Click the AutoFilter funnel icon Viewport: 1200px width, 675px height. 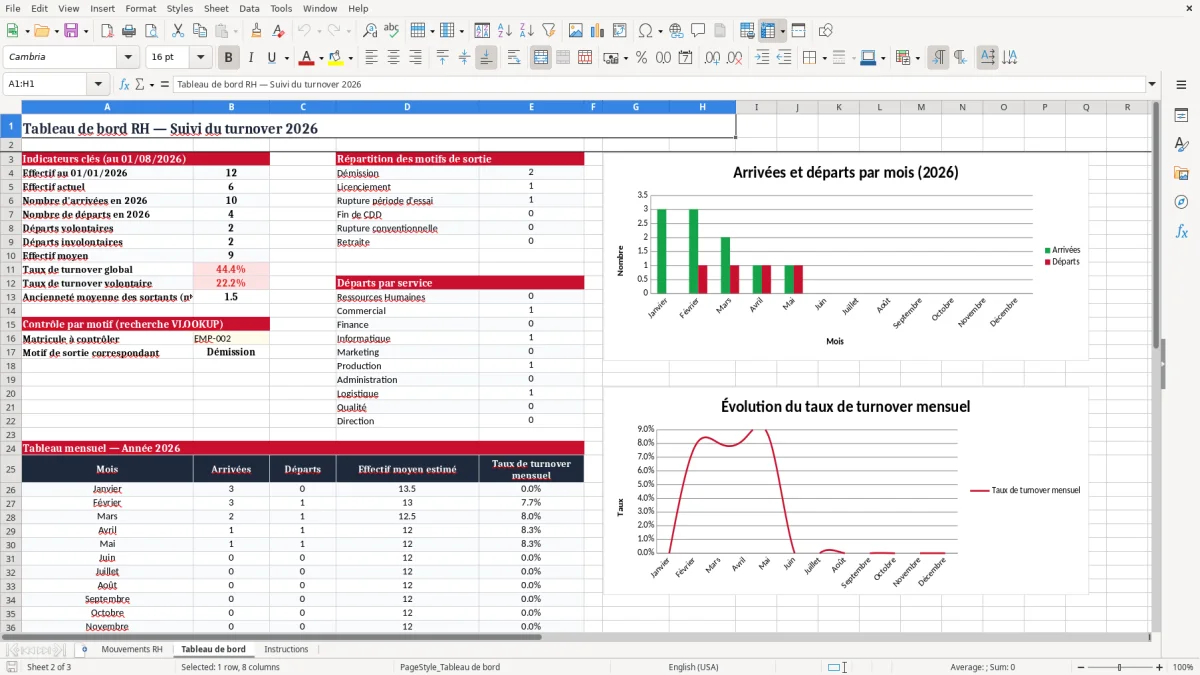[x=548, y=31]
